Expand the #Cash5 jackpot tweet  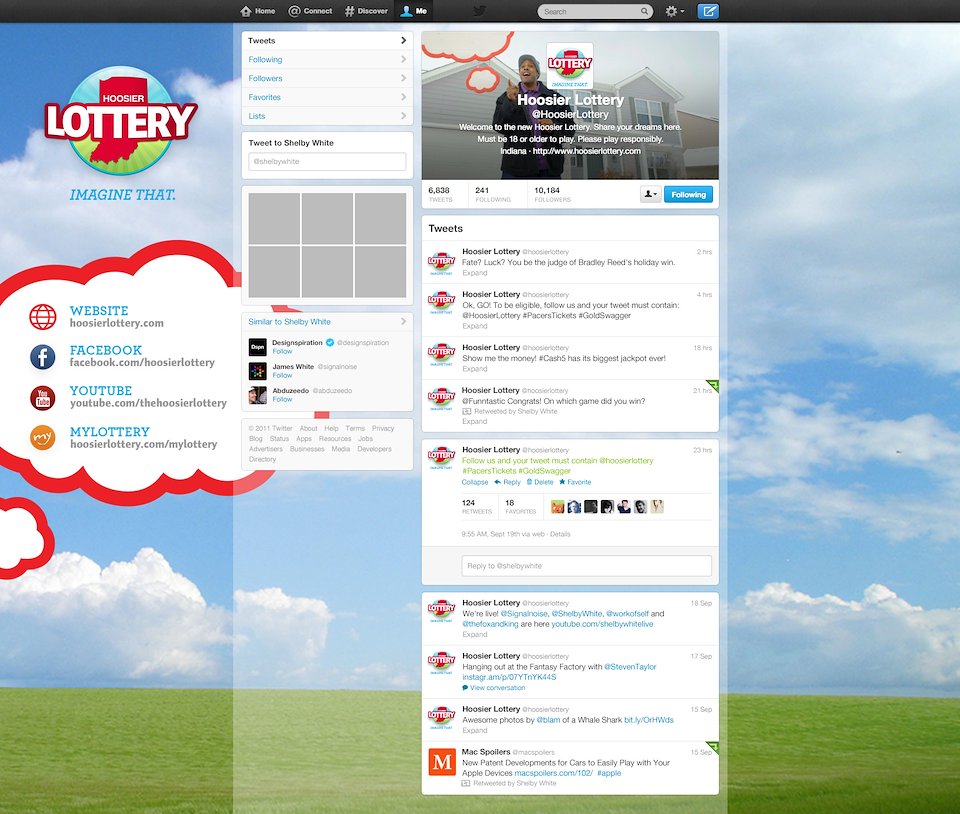click(x=474, y=369)
